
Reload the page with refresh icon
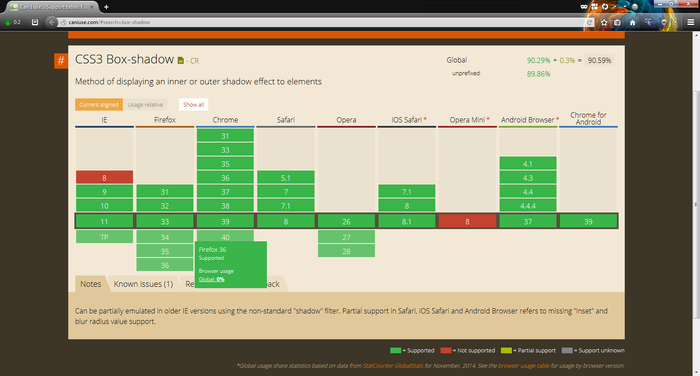[589, 22]
